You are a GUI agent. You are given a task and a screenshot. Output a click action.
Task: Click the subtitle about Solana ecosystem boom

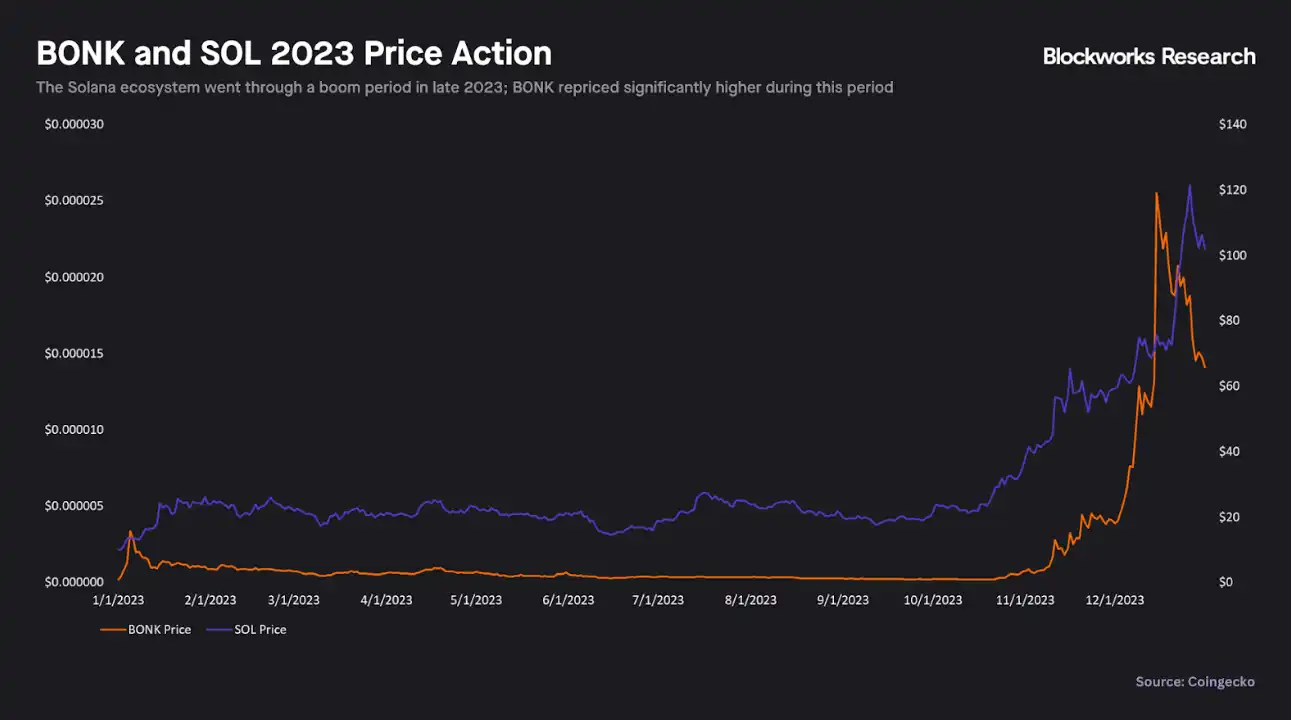[x=464, y=88]
